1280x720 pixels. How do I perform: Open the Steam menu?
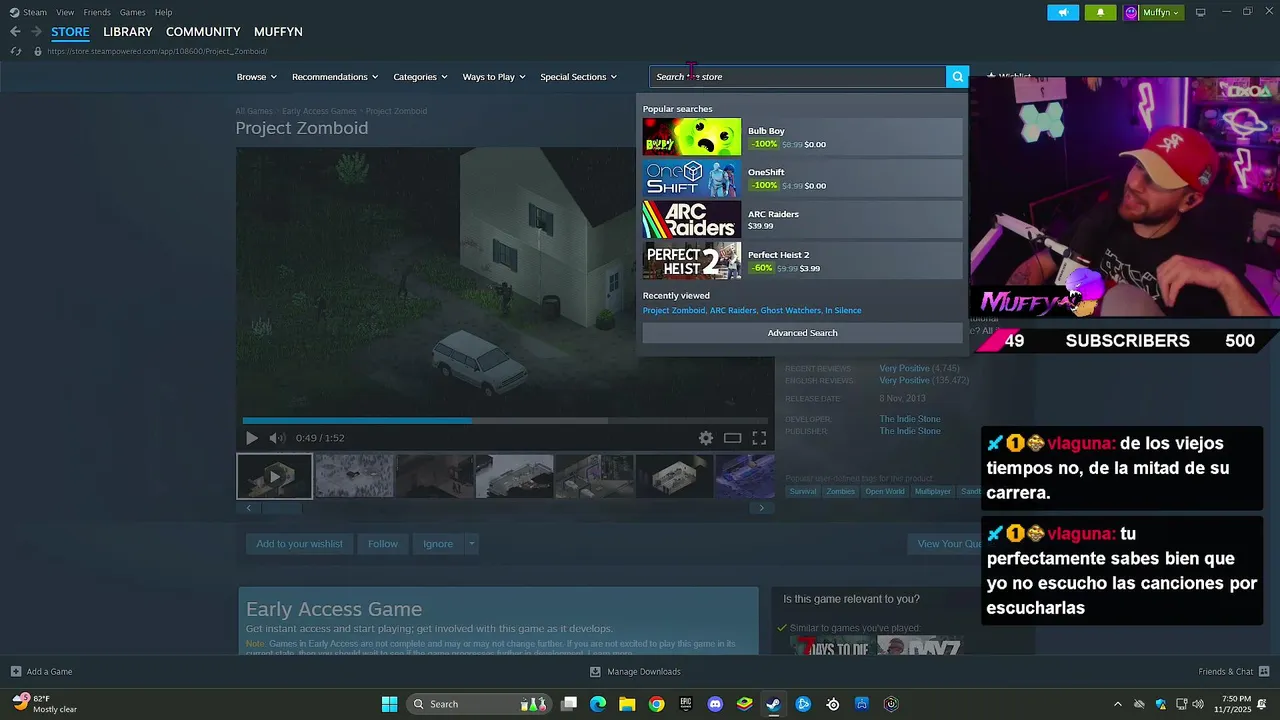(28, 12)
